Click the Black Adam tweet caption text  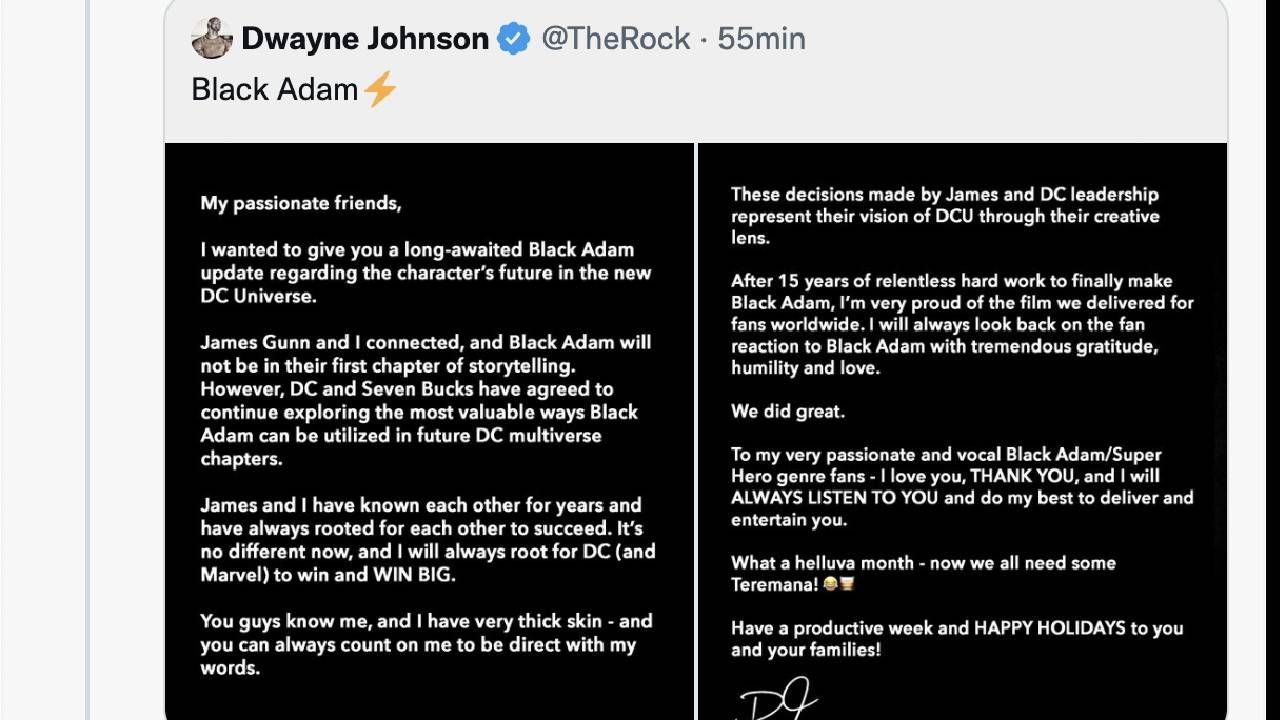(273, 89)
